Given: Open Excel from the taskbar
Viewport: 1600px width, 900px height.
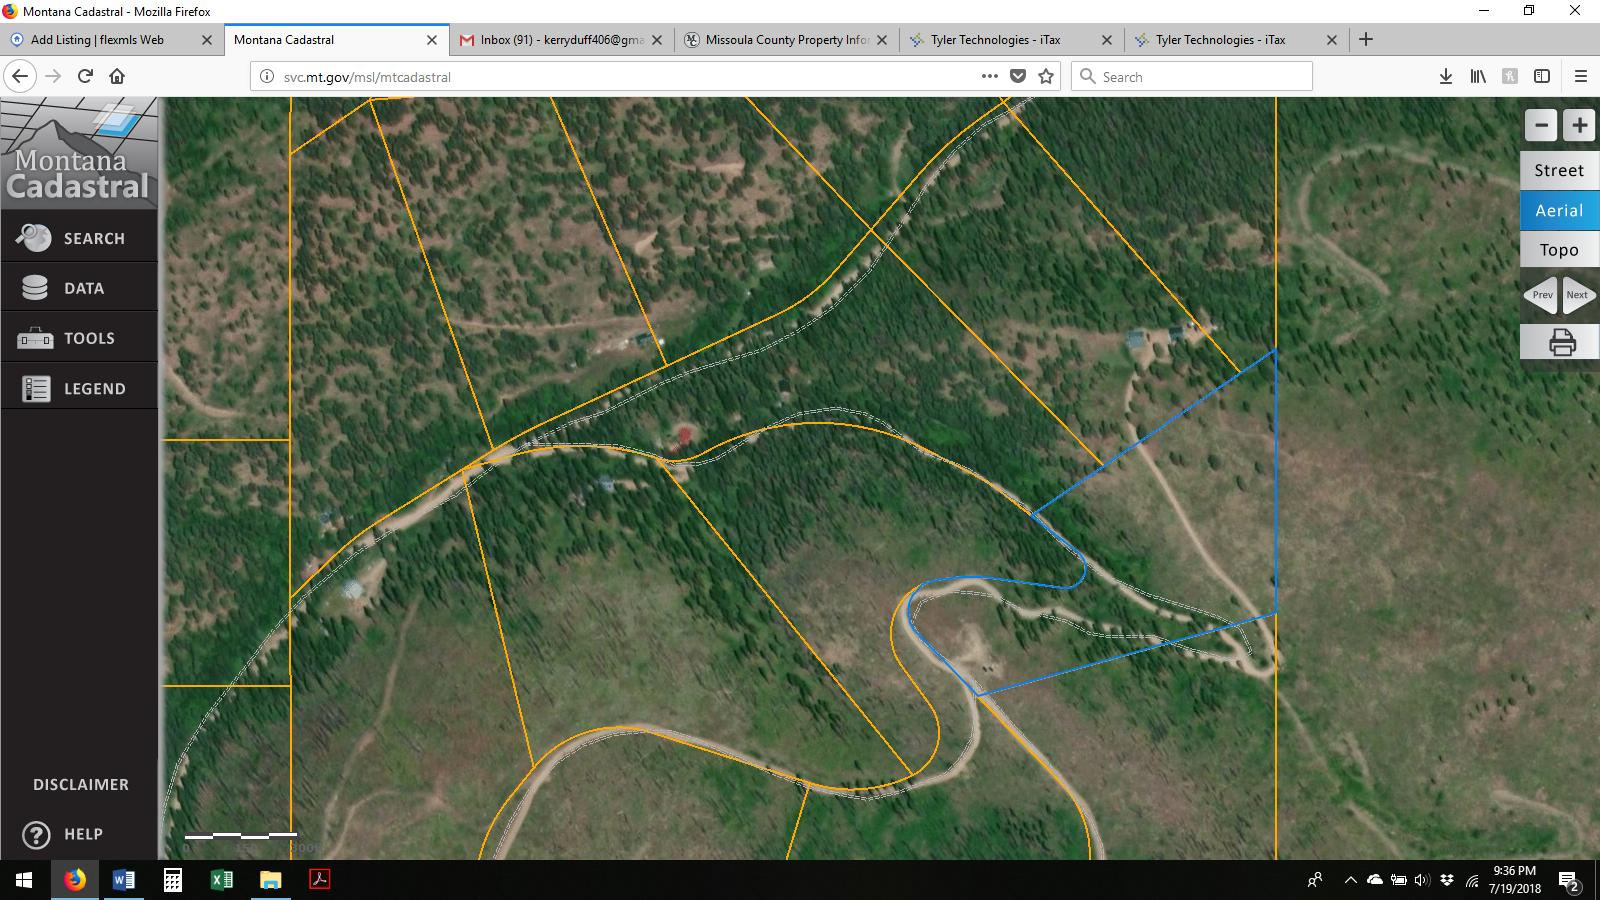Looking at the screenshot, I should (222, 880).
